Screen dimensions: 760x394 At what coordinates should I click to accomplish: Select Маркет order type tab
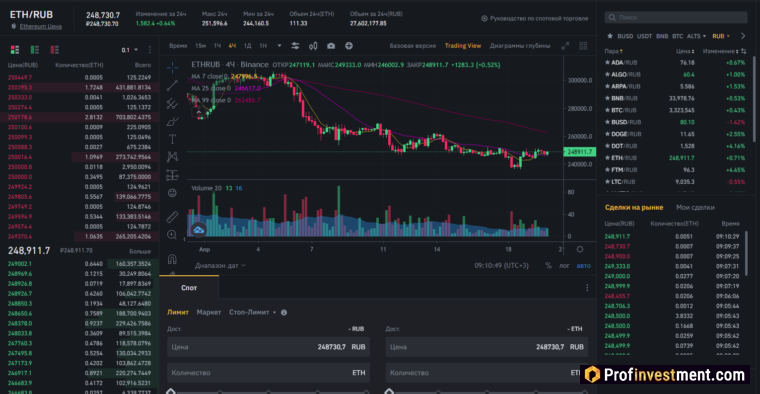[x=209, y=313]
